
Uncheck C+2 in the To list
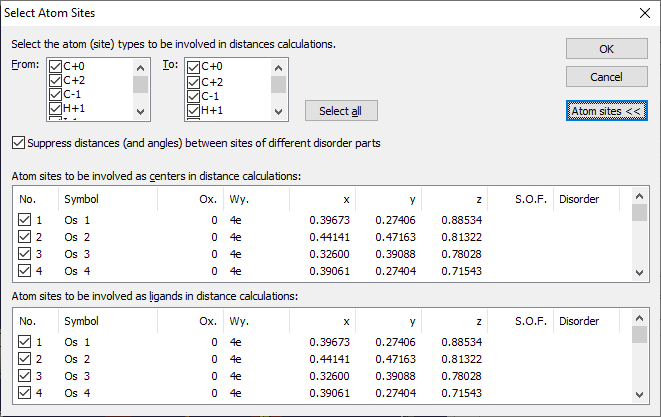coord(193,82)
